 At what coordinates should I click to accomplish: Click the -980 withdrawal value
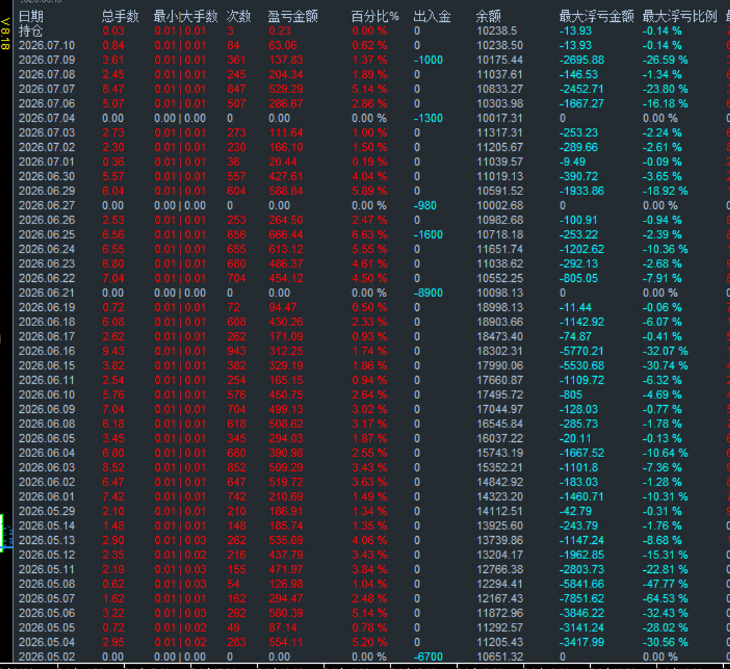point(425,205)
